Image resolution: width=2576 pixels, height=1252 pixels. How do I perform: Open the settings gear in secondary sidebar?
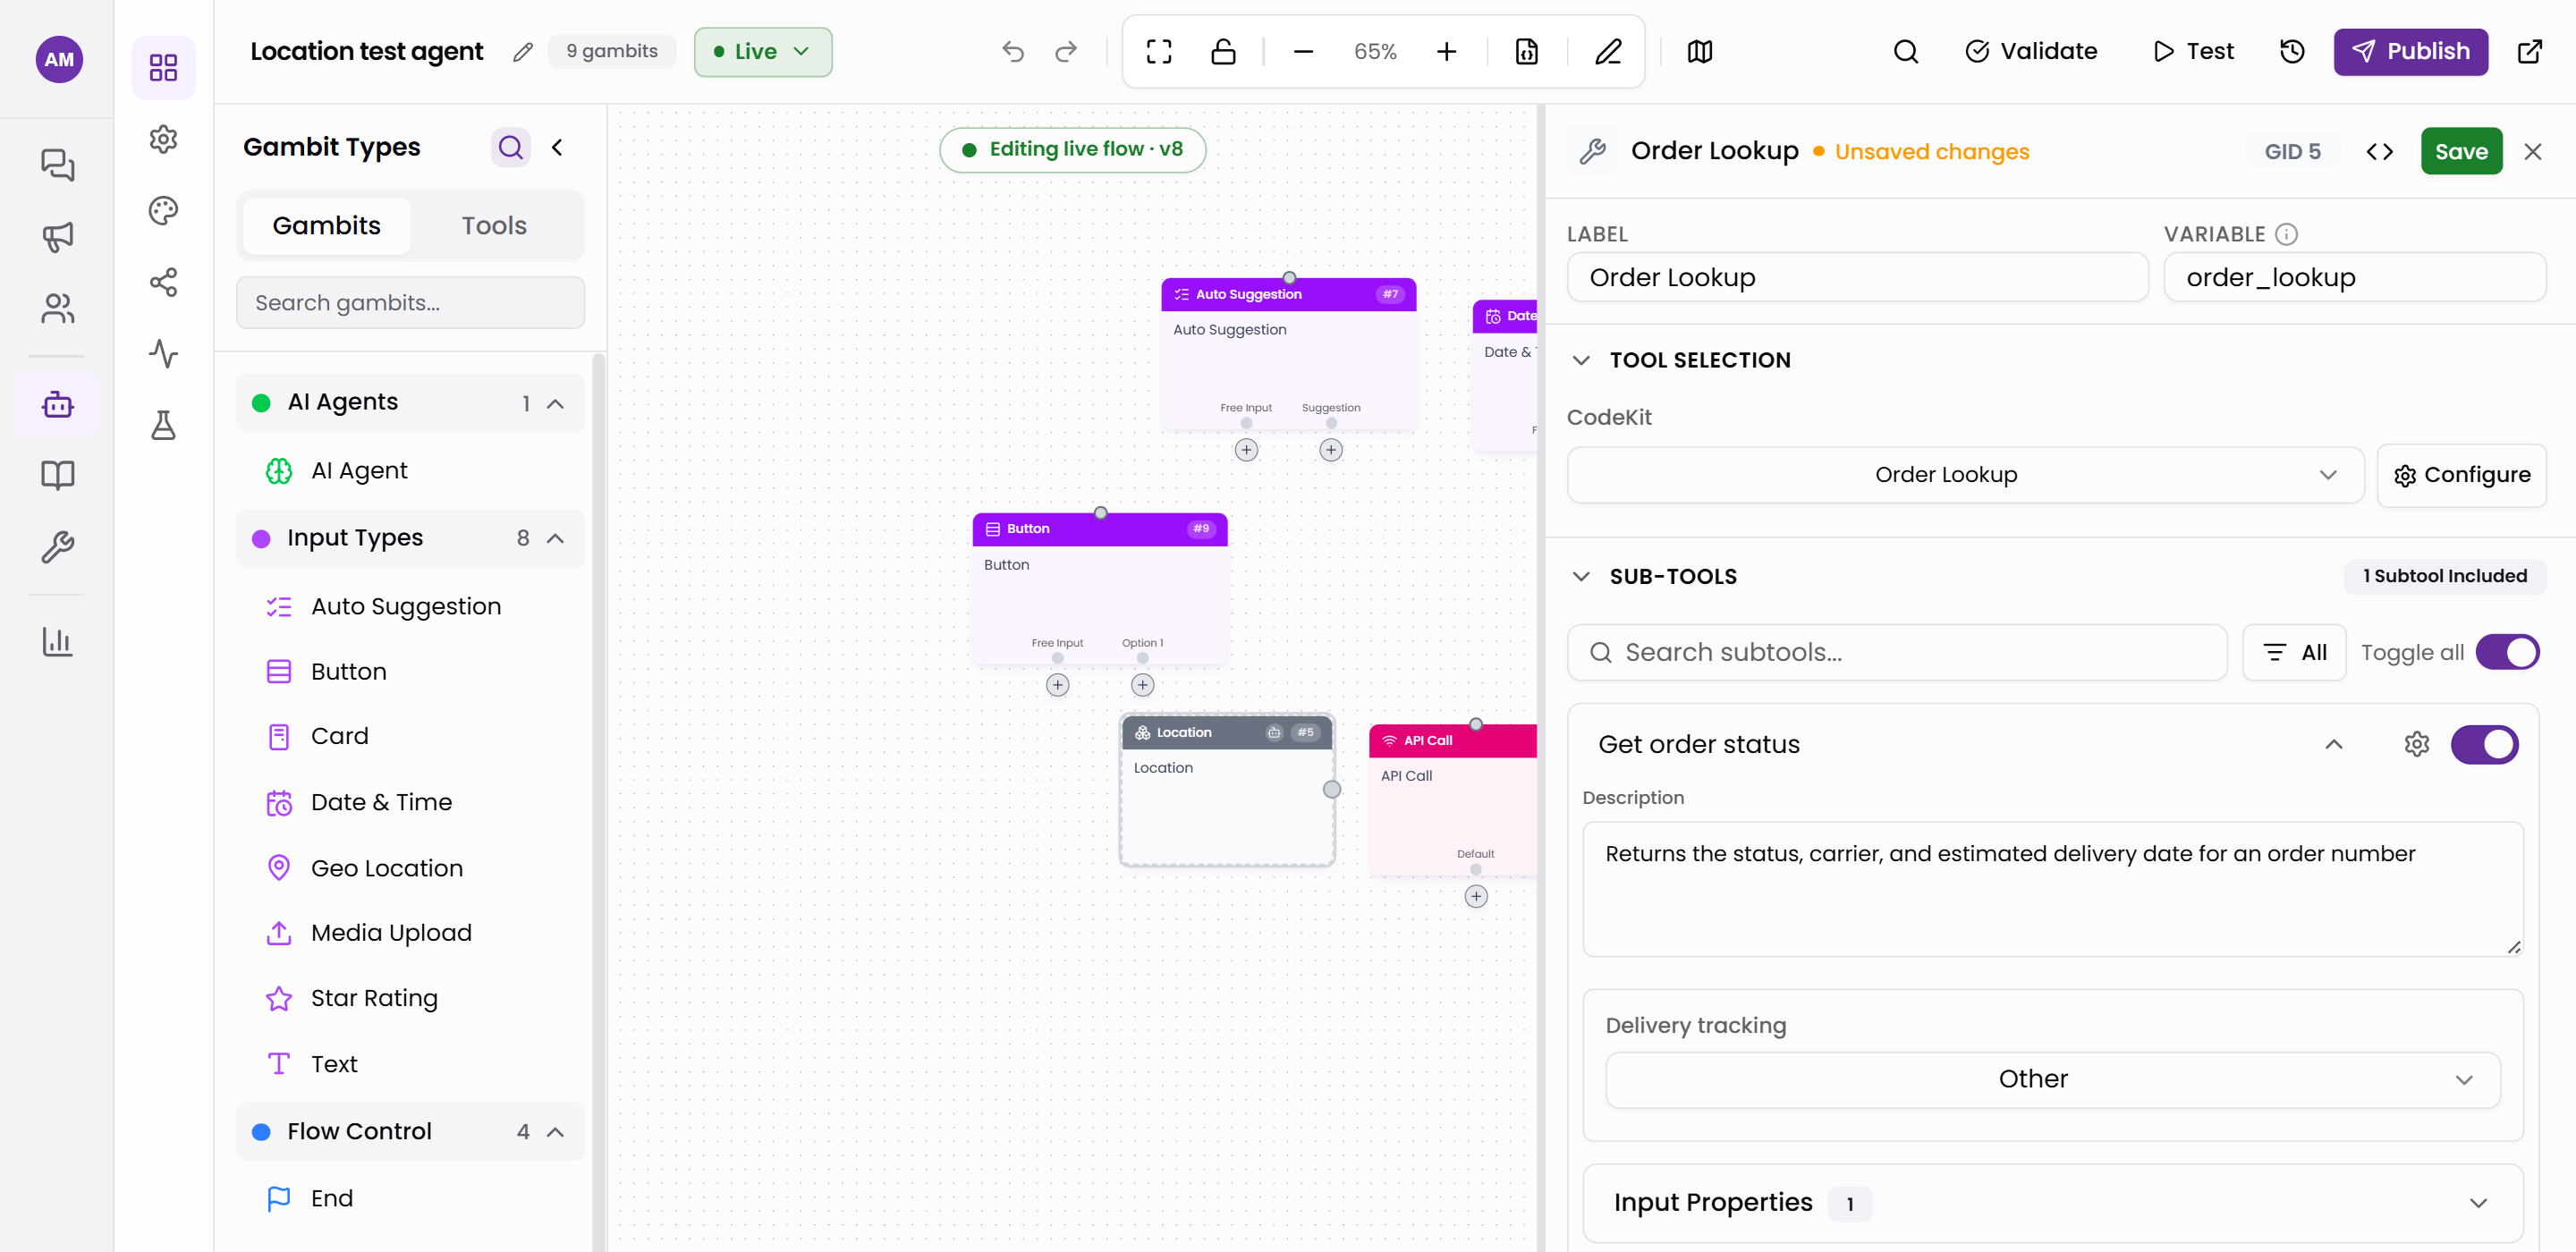coord(163,139)
